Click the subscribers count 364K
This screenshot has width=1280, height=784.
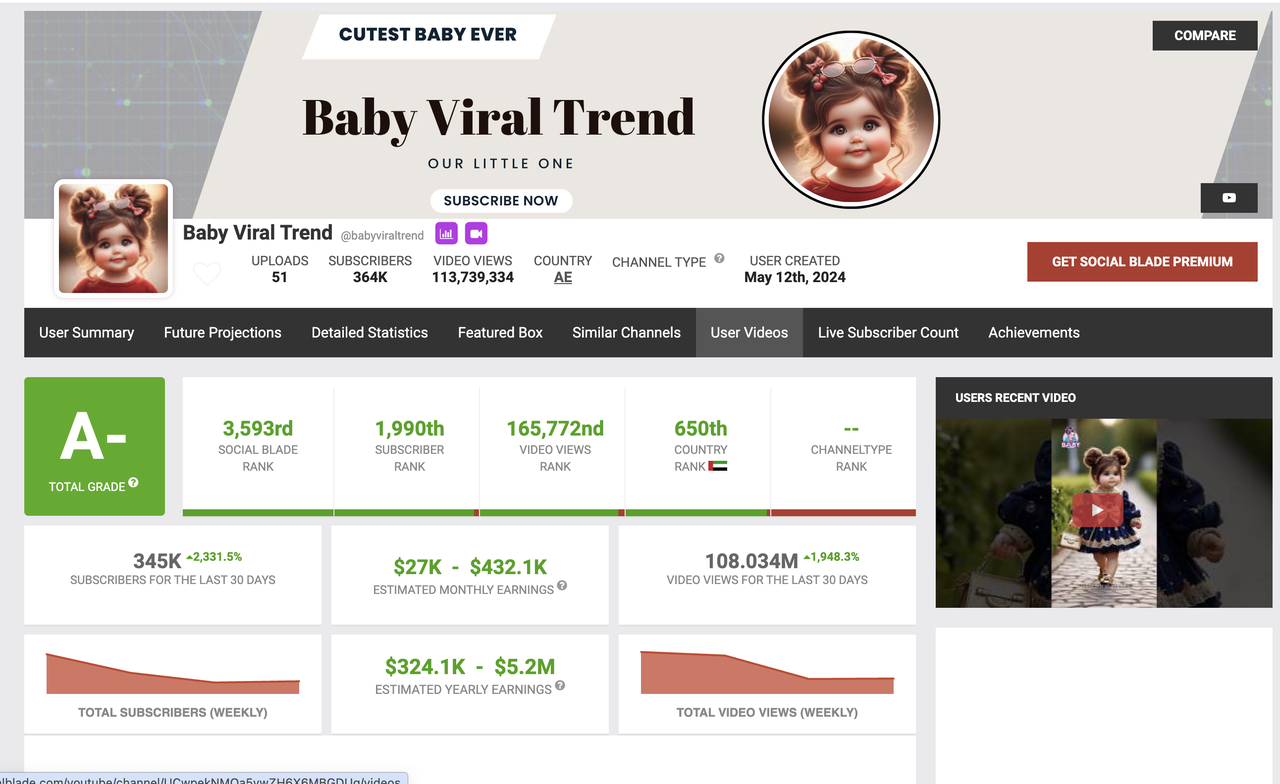tap(370, 278)
